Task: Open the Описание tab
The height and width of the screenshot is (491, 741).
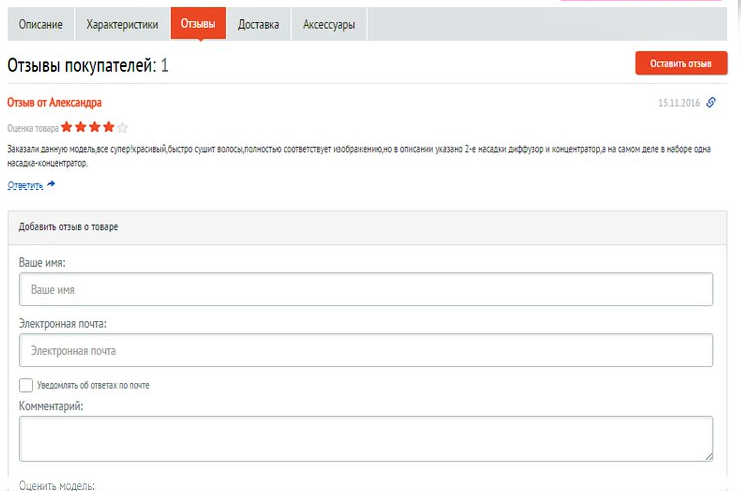Action: [x=41, y=24]
